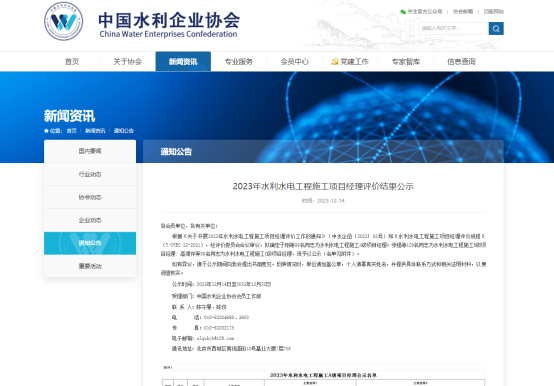Select 重要活动 in the sidebar
Screen dimensions: 554x386
[90, 266]
